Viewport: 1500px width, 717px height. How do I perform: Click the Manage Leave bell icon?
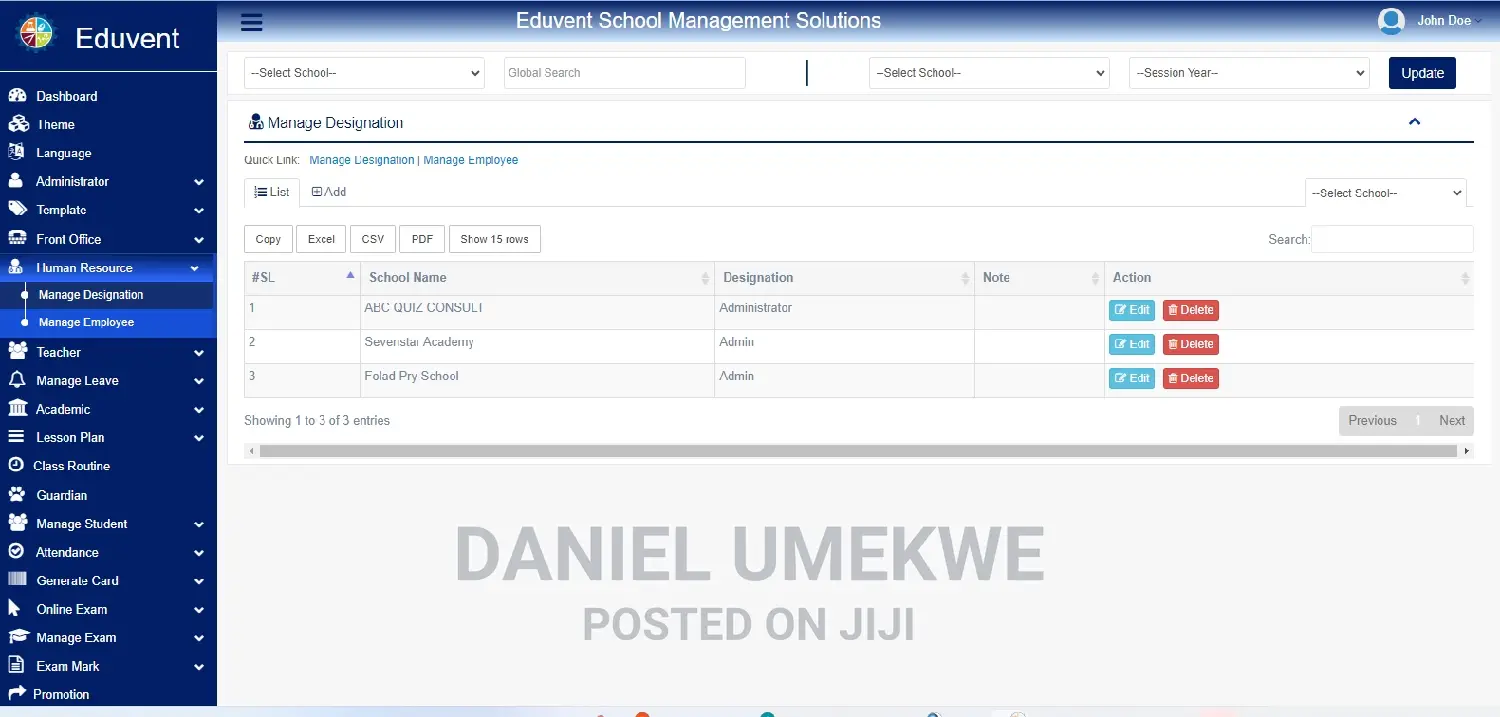(17, 380)
